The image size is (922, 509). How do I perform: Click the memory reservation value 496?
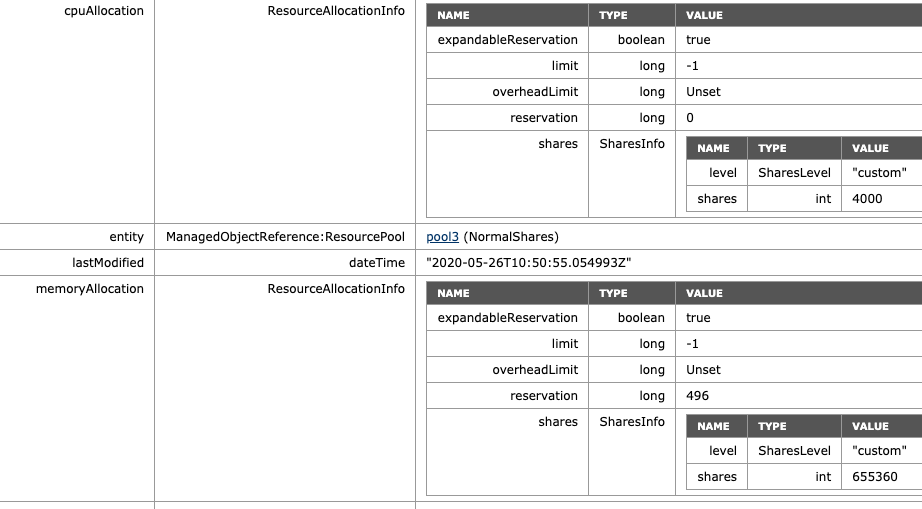(697, 396)
